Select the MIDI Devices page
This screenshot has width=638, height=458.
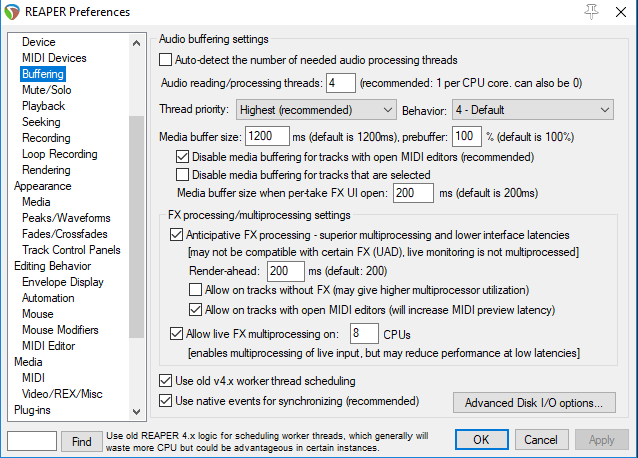point(54,58)
